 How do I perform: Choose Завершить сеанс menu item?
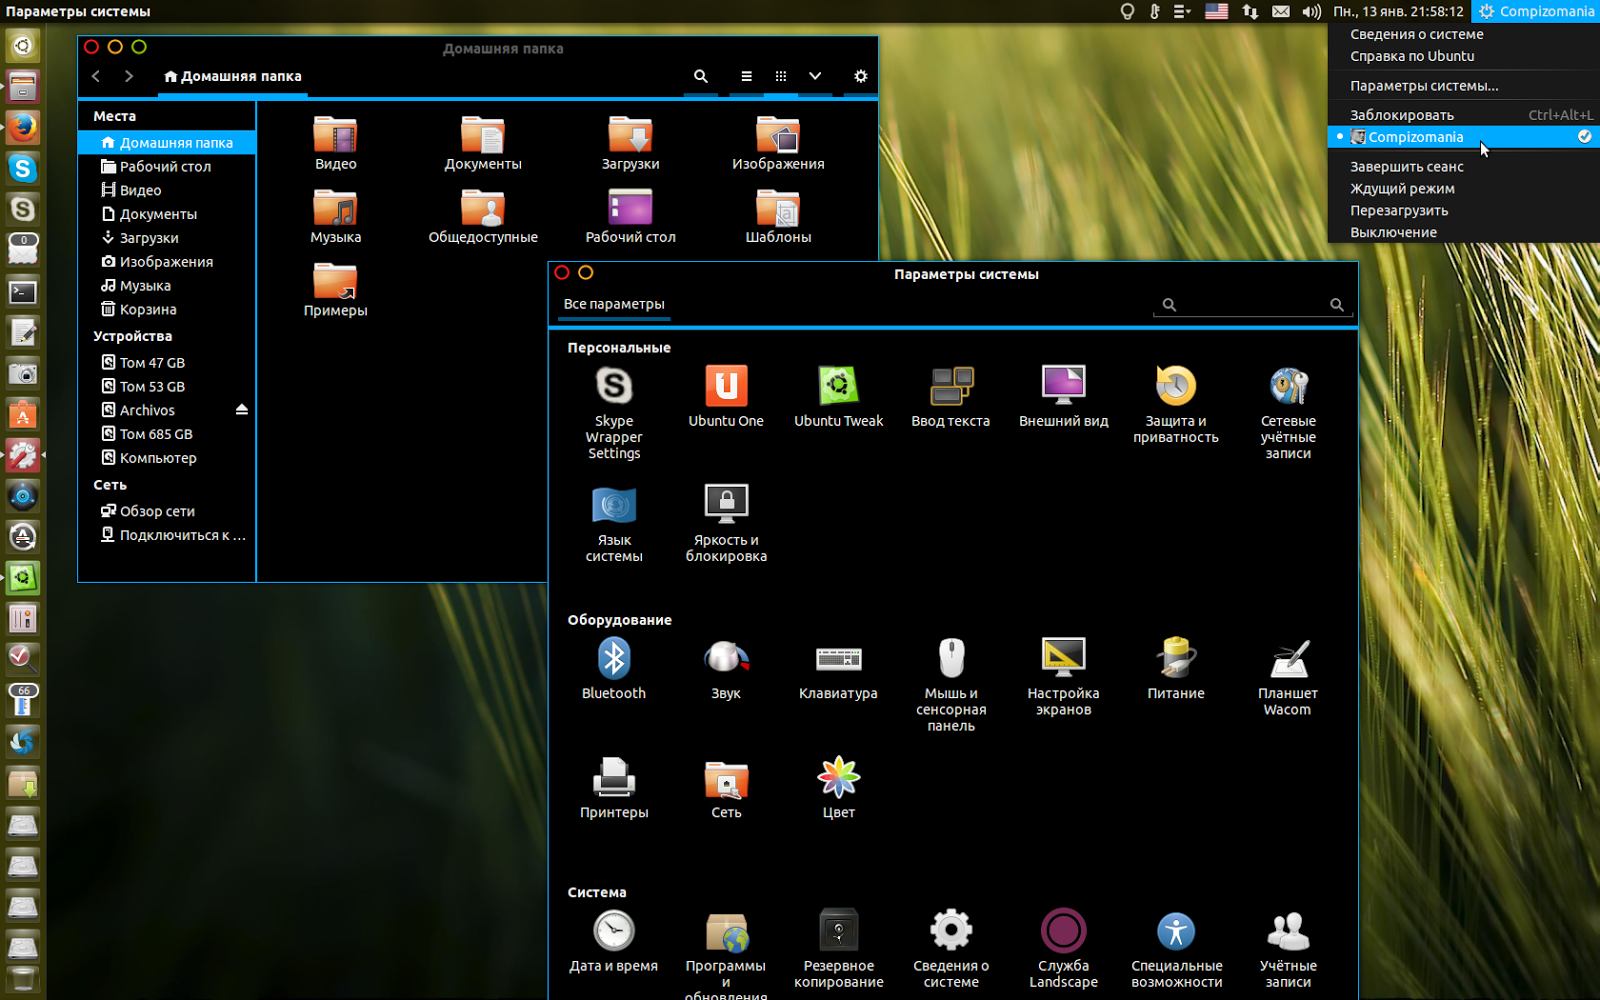point(1464,167)
